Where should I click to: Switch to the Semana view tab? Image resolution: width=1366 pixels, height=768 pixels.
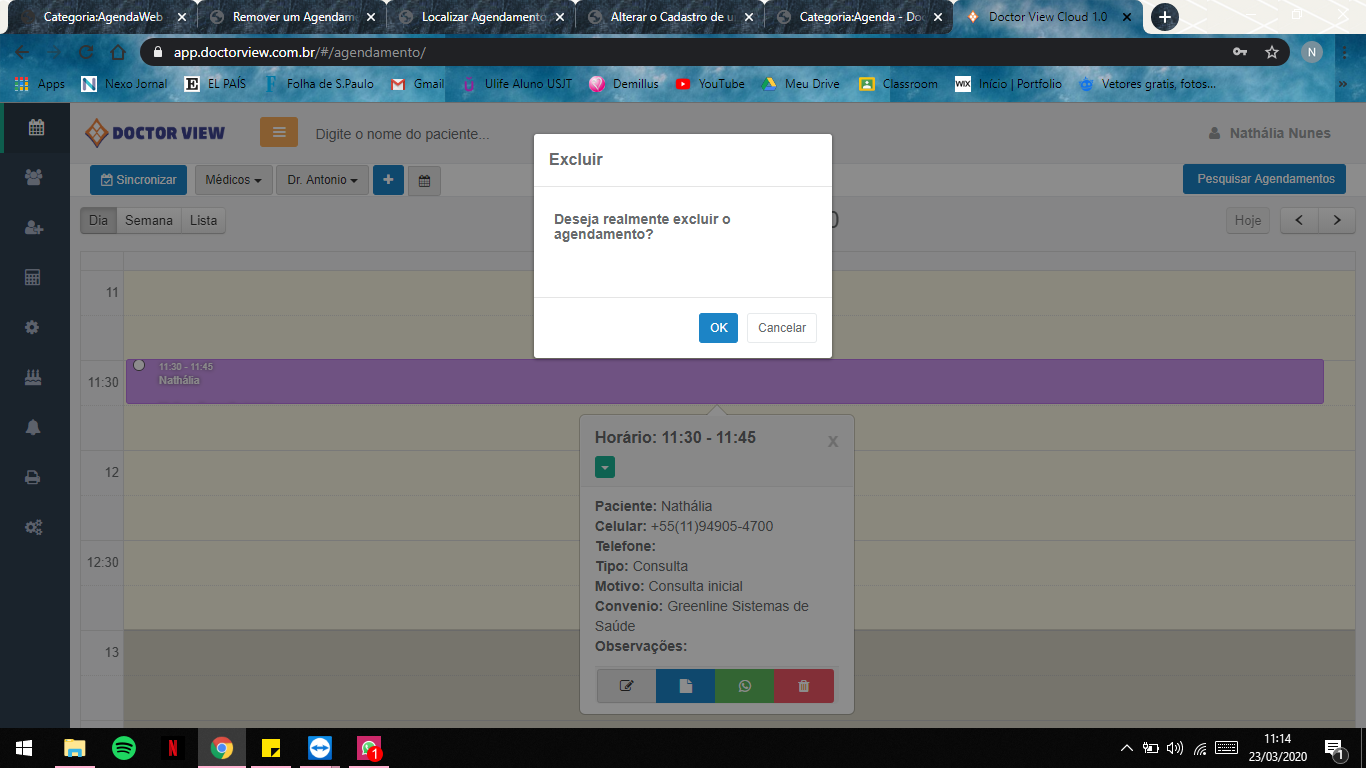(148, 220)
